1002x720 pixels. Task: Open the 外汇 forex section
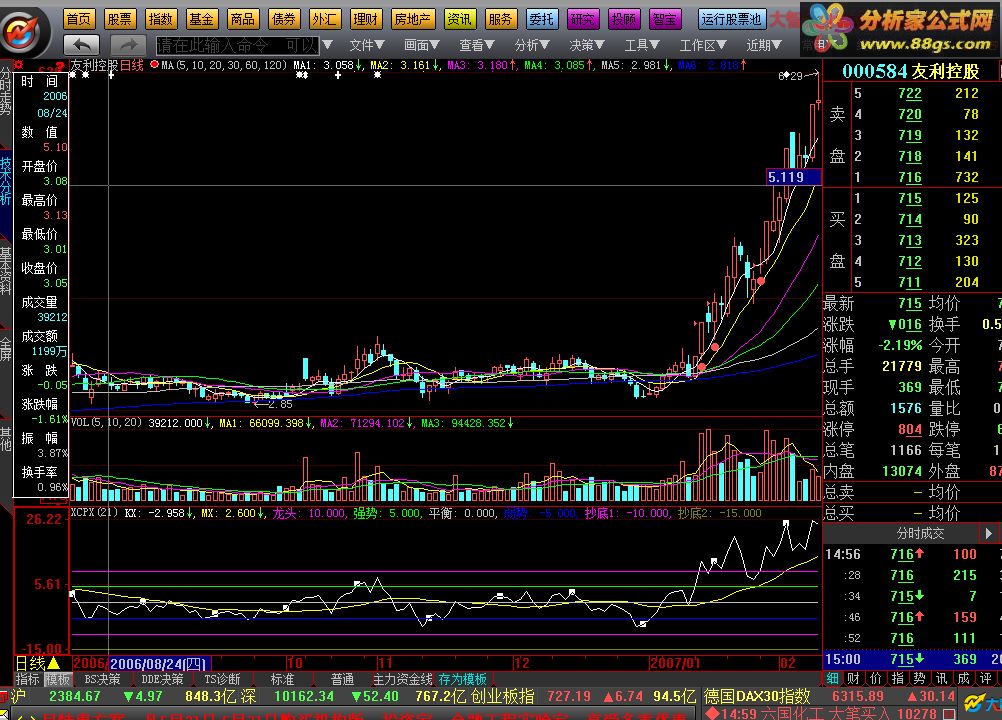pyautogui.click(x=324, y=19)
